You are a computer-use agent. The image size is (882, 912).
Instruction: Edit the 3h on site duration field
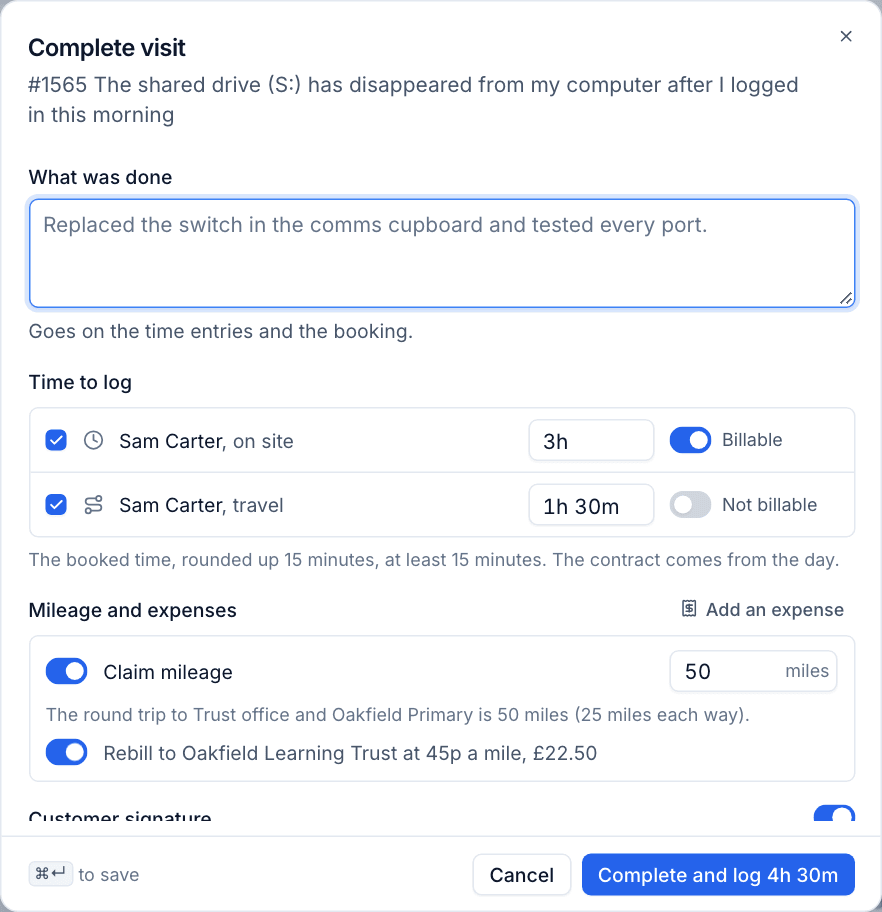click(591, 440)
